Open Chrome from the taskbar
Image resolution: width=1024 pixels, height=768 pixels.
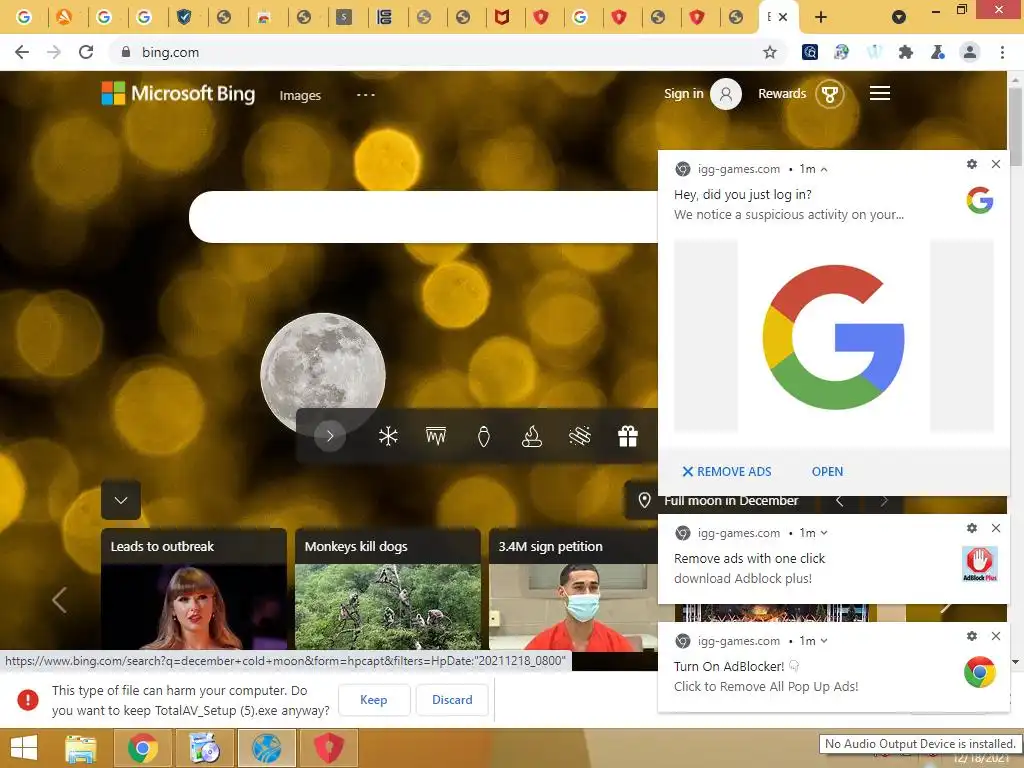pos(142,748)
